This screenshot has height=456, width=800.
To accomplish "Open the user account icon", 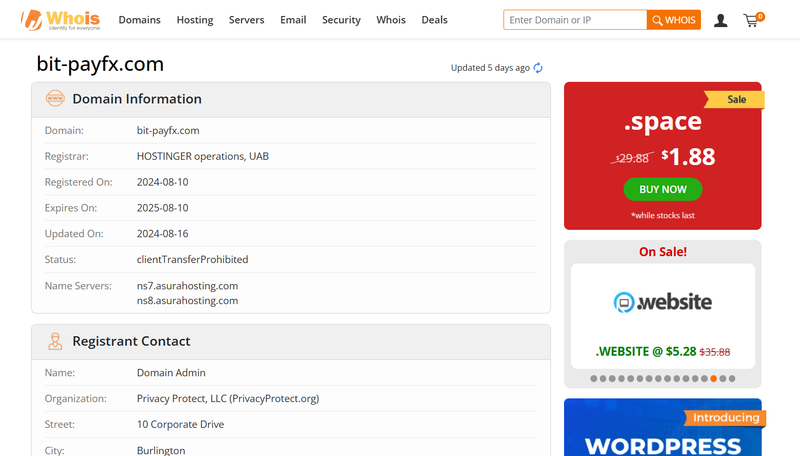I will point(720,20).
